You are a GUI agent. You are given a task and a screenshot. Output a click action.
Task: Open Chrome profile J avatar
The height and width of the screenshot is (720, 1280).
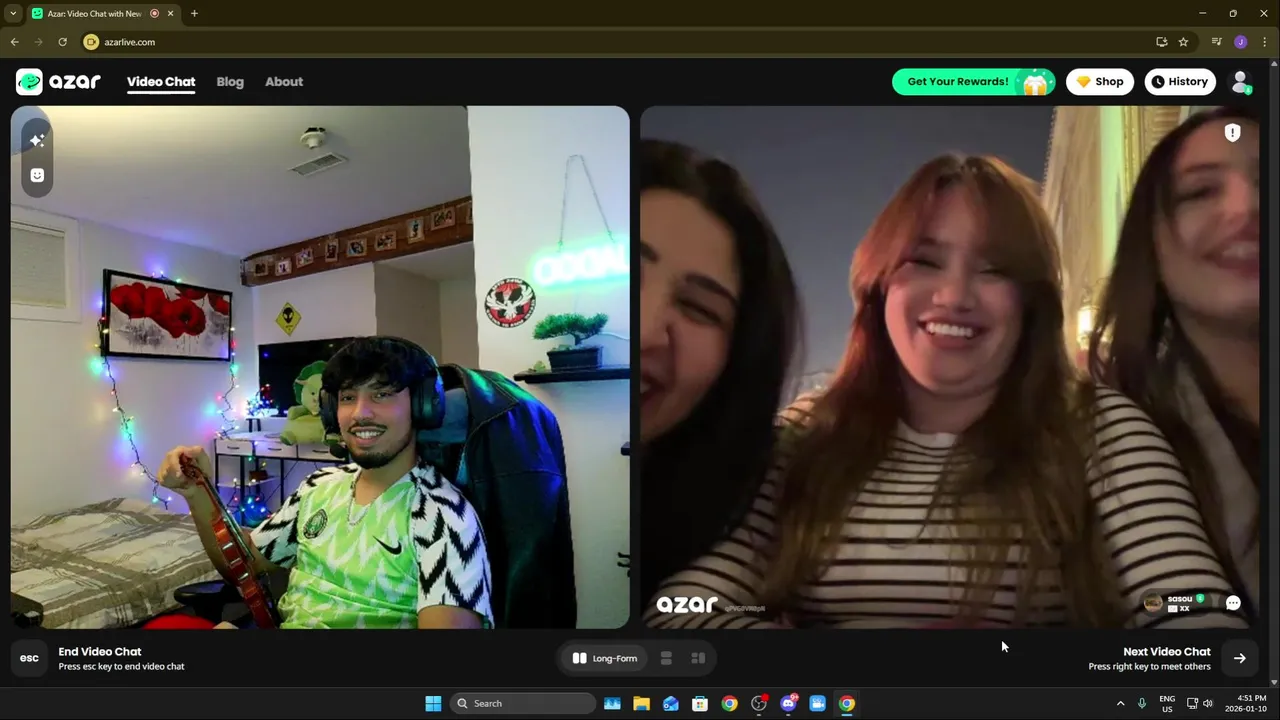click(x=1240, y=42)
